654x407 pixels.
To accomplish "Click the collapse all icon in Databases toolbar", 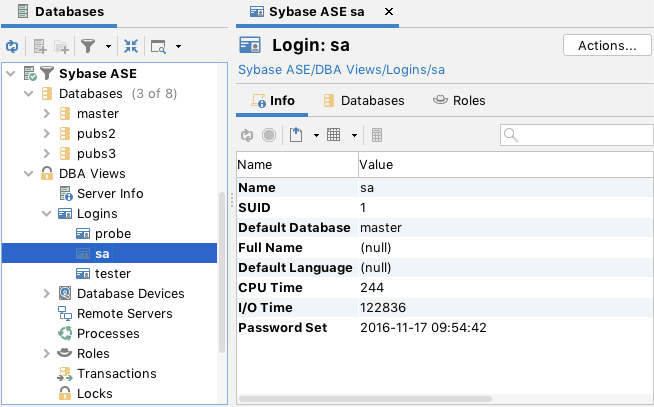I will [131, 46].
